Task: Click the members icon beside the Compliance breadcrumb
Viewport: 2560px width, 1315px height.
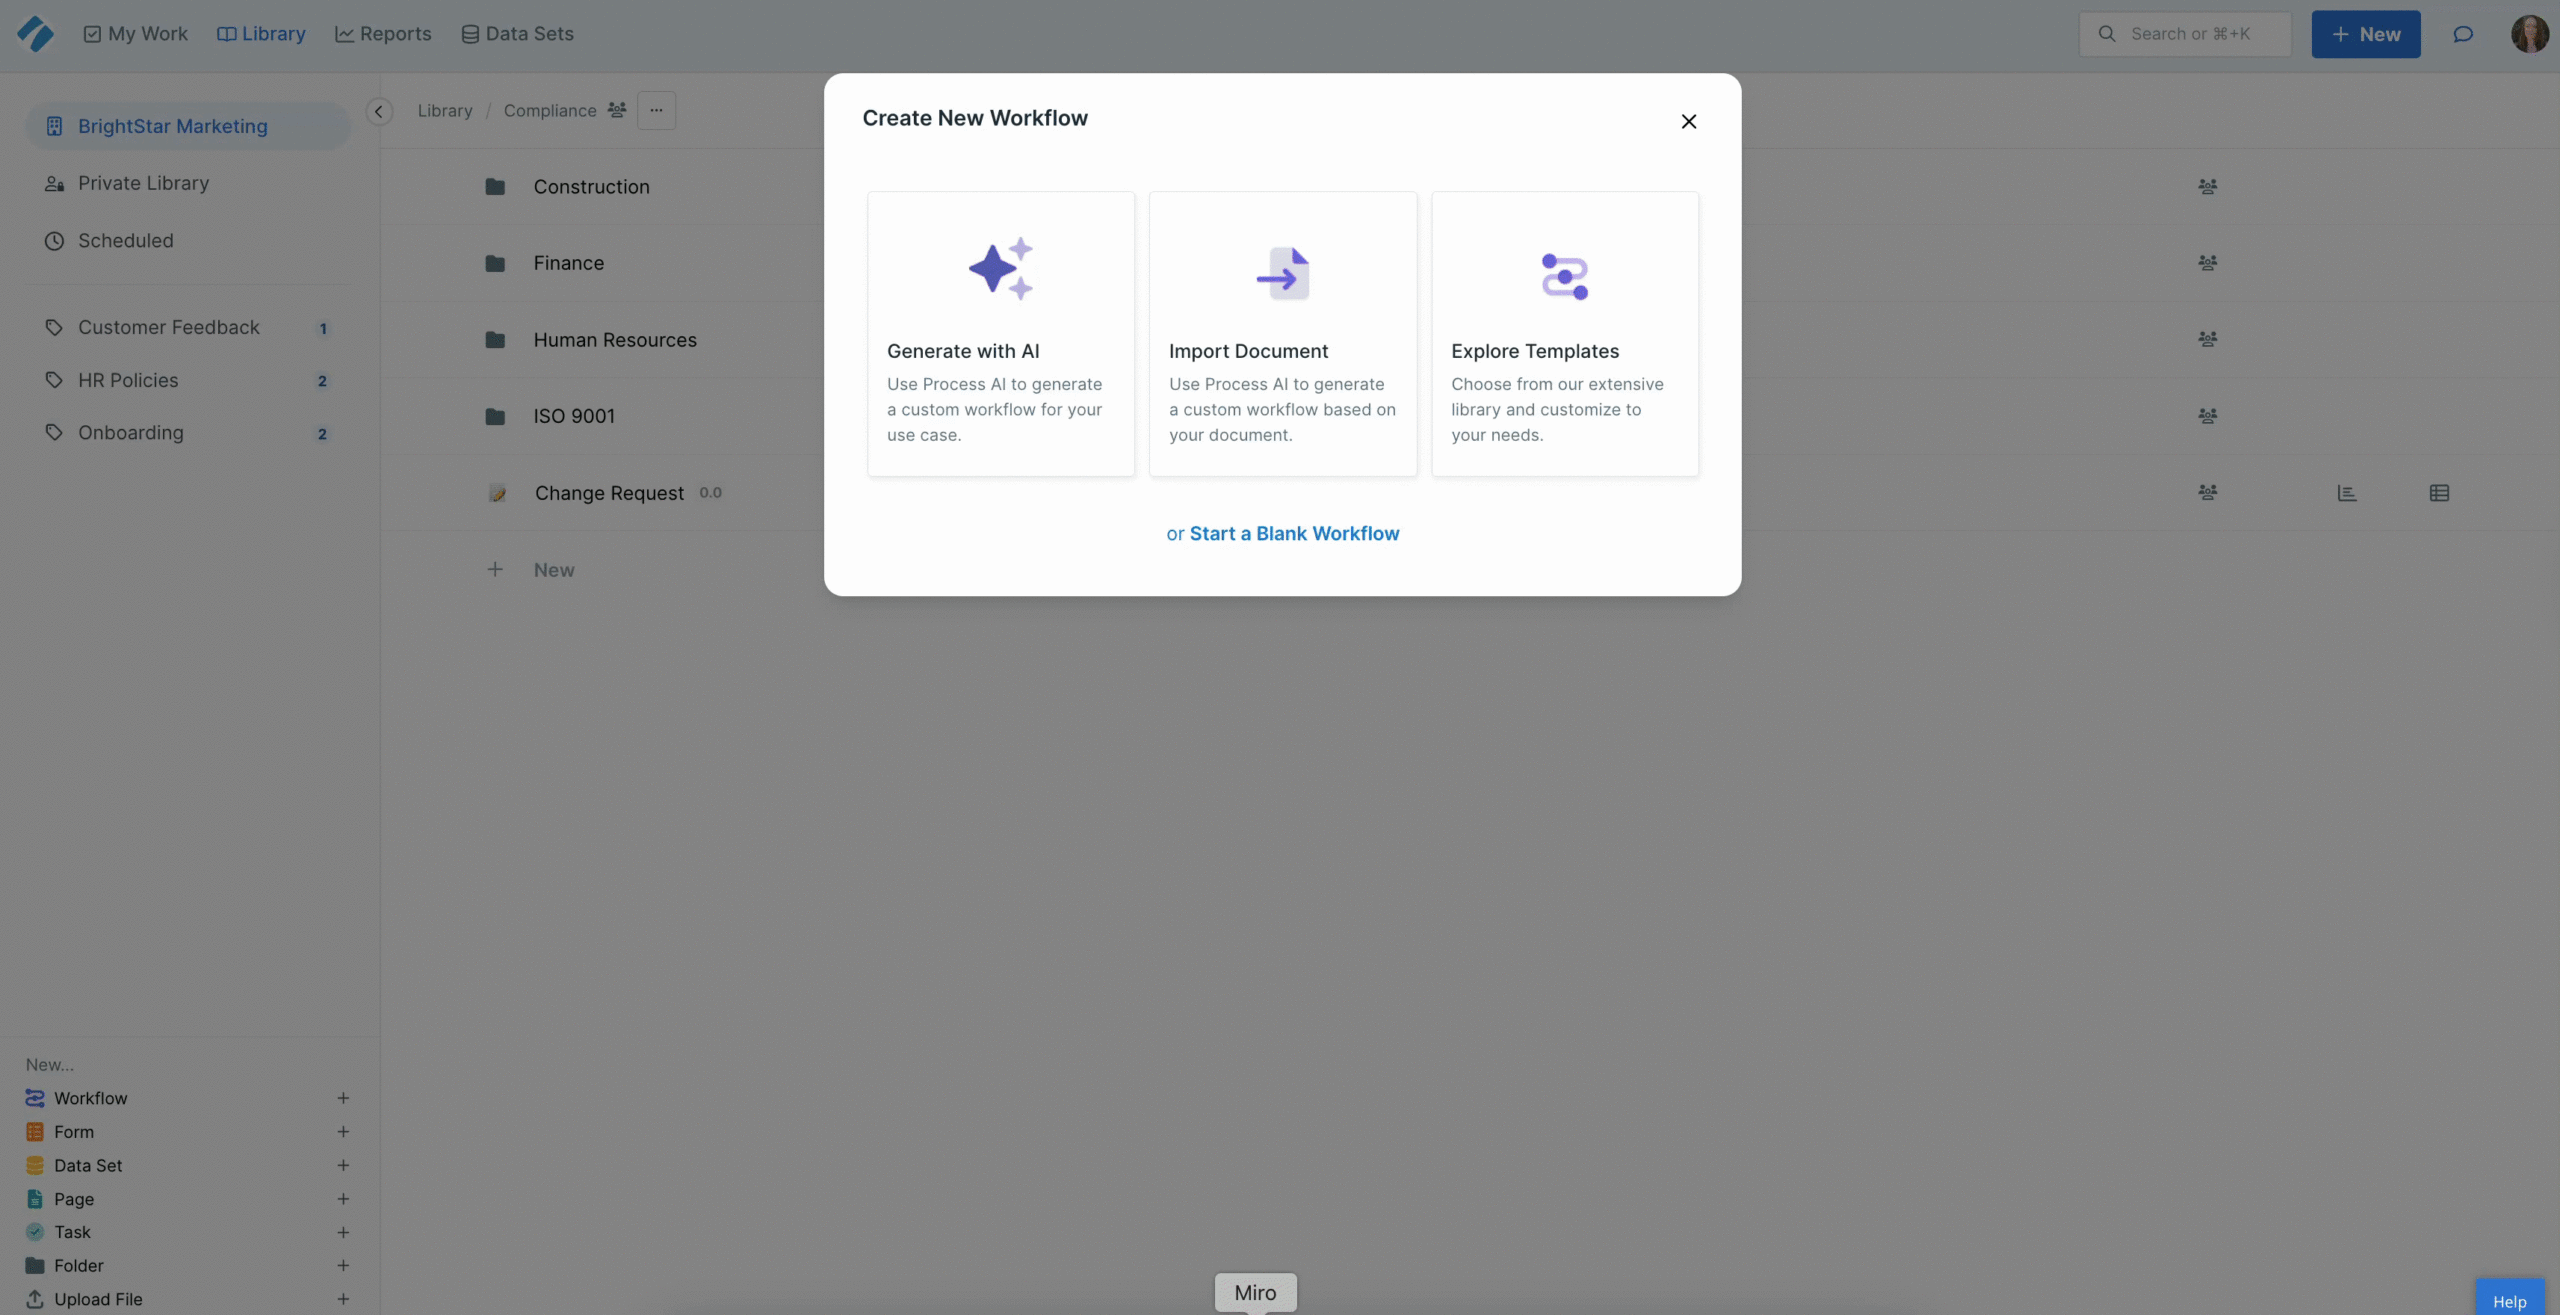Action: click(618, 110)
